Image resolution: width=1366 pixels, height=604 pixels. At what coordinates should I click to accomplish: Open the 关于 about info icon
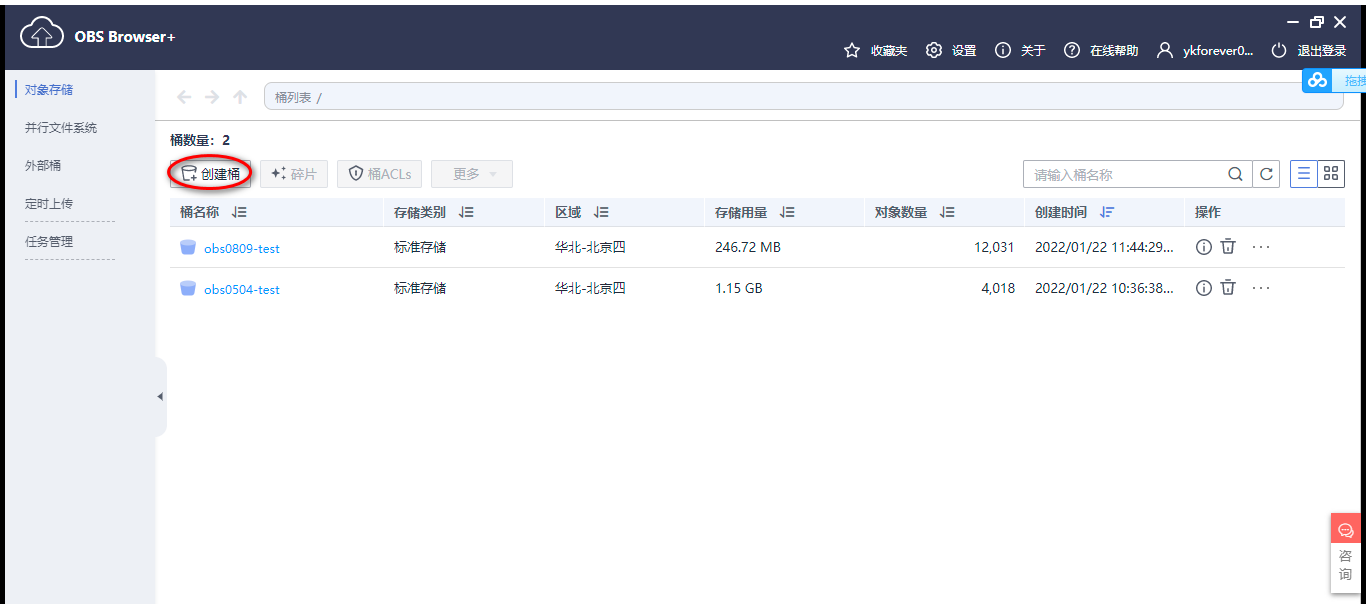[x=1003, y=50]
